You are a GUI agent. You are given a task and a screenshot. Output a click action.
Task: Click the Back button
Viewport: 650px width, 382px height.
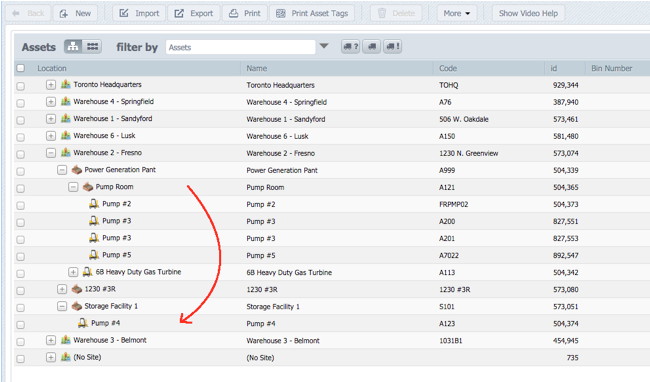pos(28,13)
